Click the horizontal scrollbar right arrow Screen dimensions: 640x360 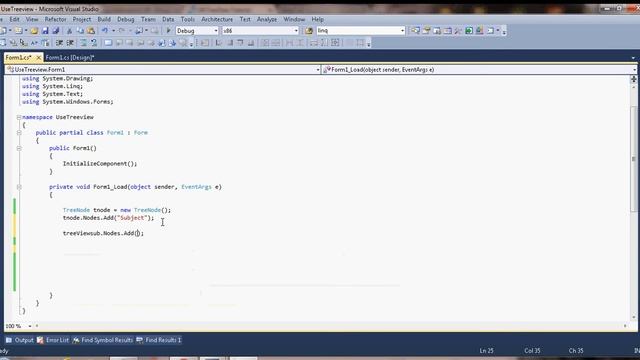pyautogui.click(x=625, y=326)
